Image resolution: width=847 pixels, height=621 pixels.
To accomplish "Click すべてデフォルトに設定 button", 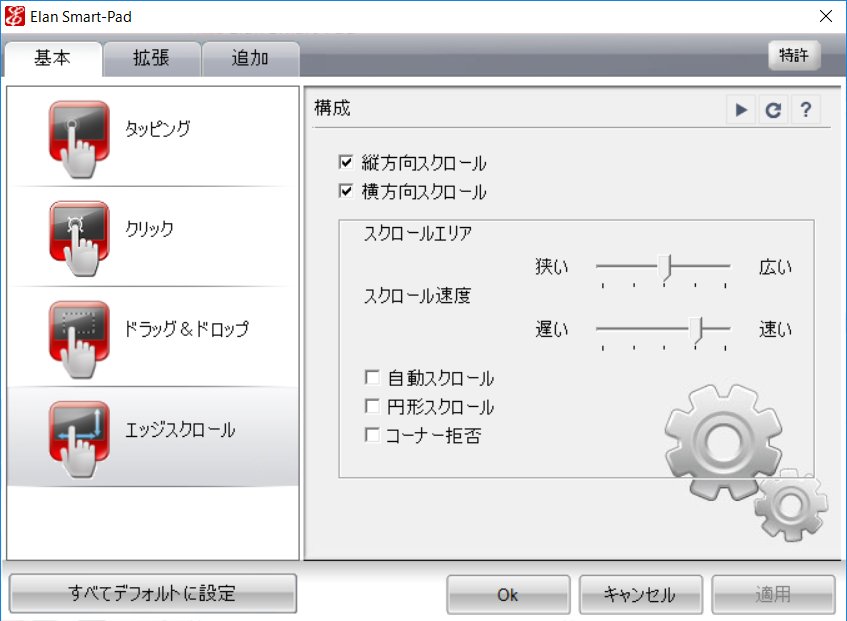I will point(153,593).
